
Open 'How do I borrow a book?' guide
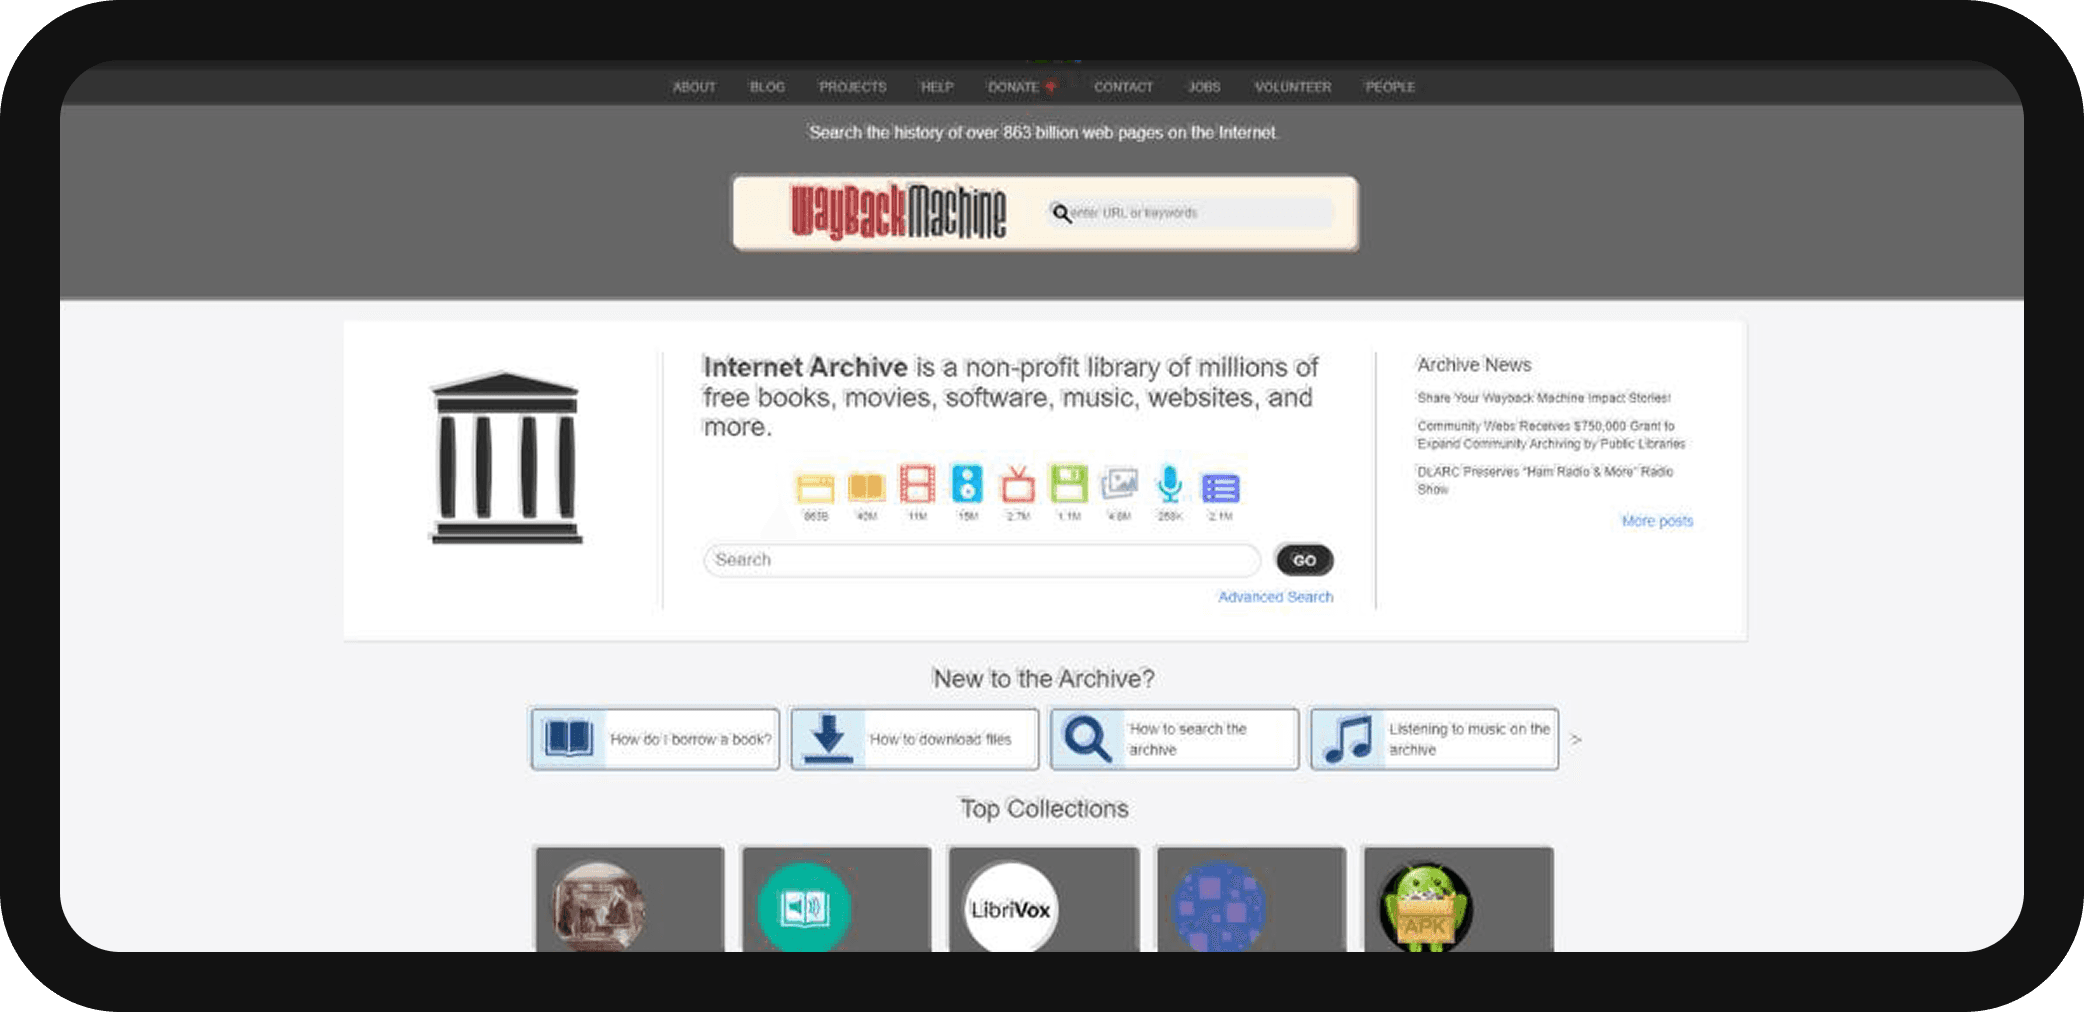click(x=655, y=739)
